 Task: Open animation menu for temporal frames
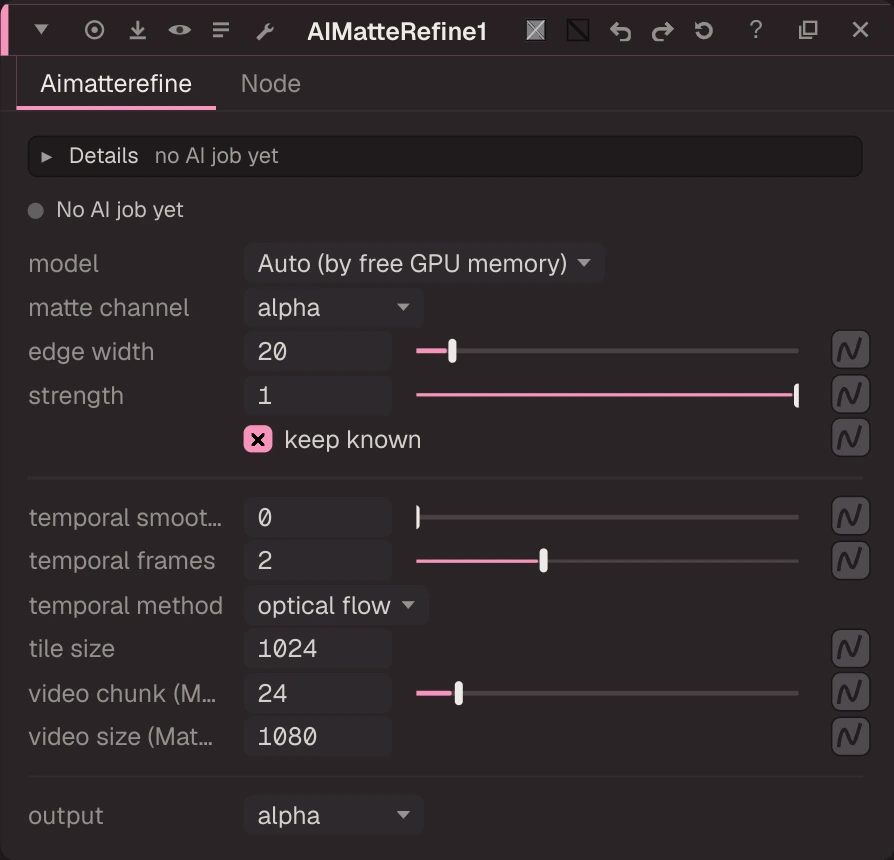point(850,560)
